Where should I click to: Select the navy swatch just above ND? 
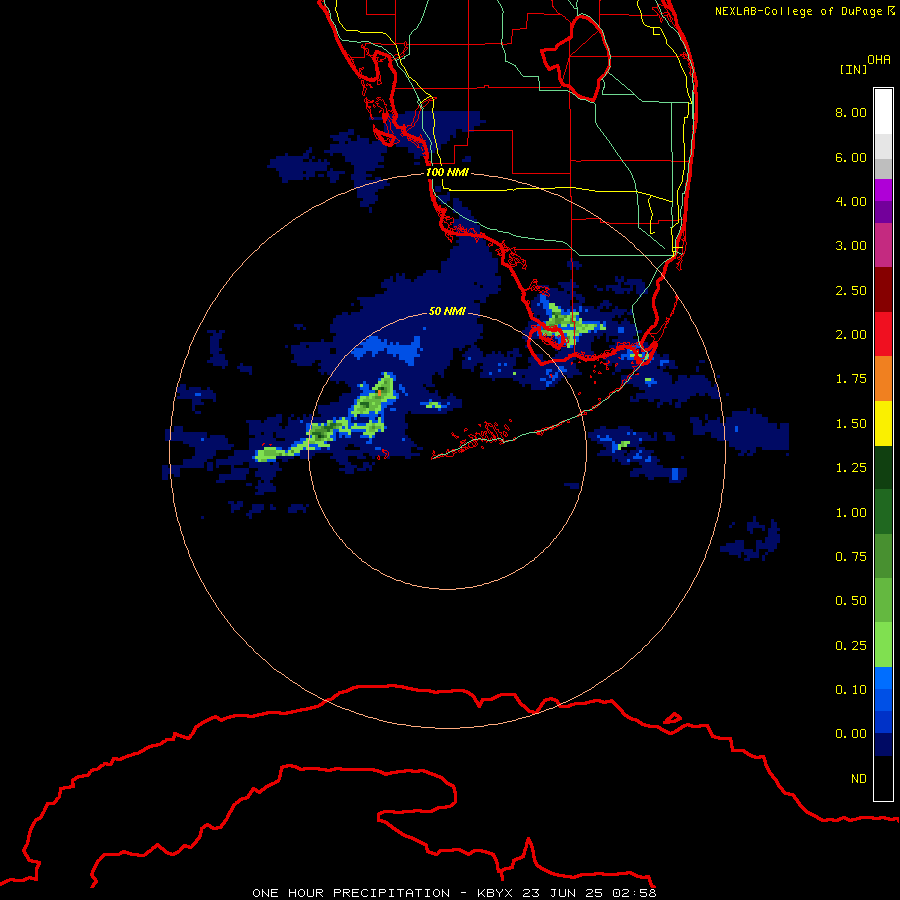click(x=883, y=745)
